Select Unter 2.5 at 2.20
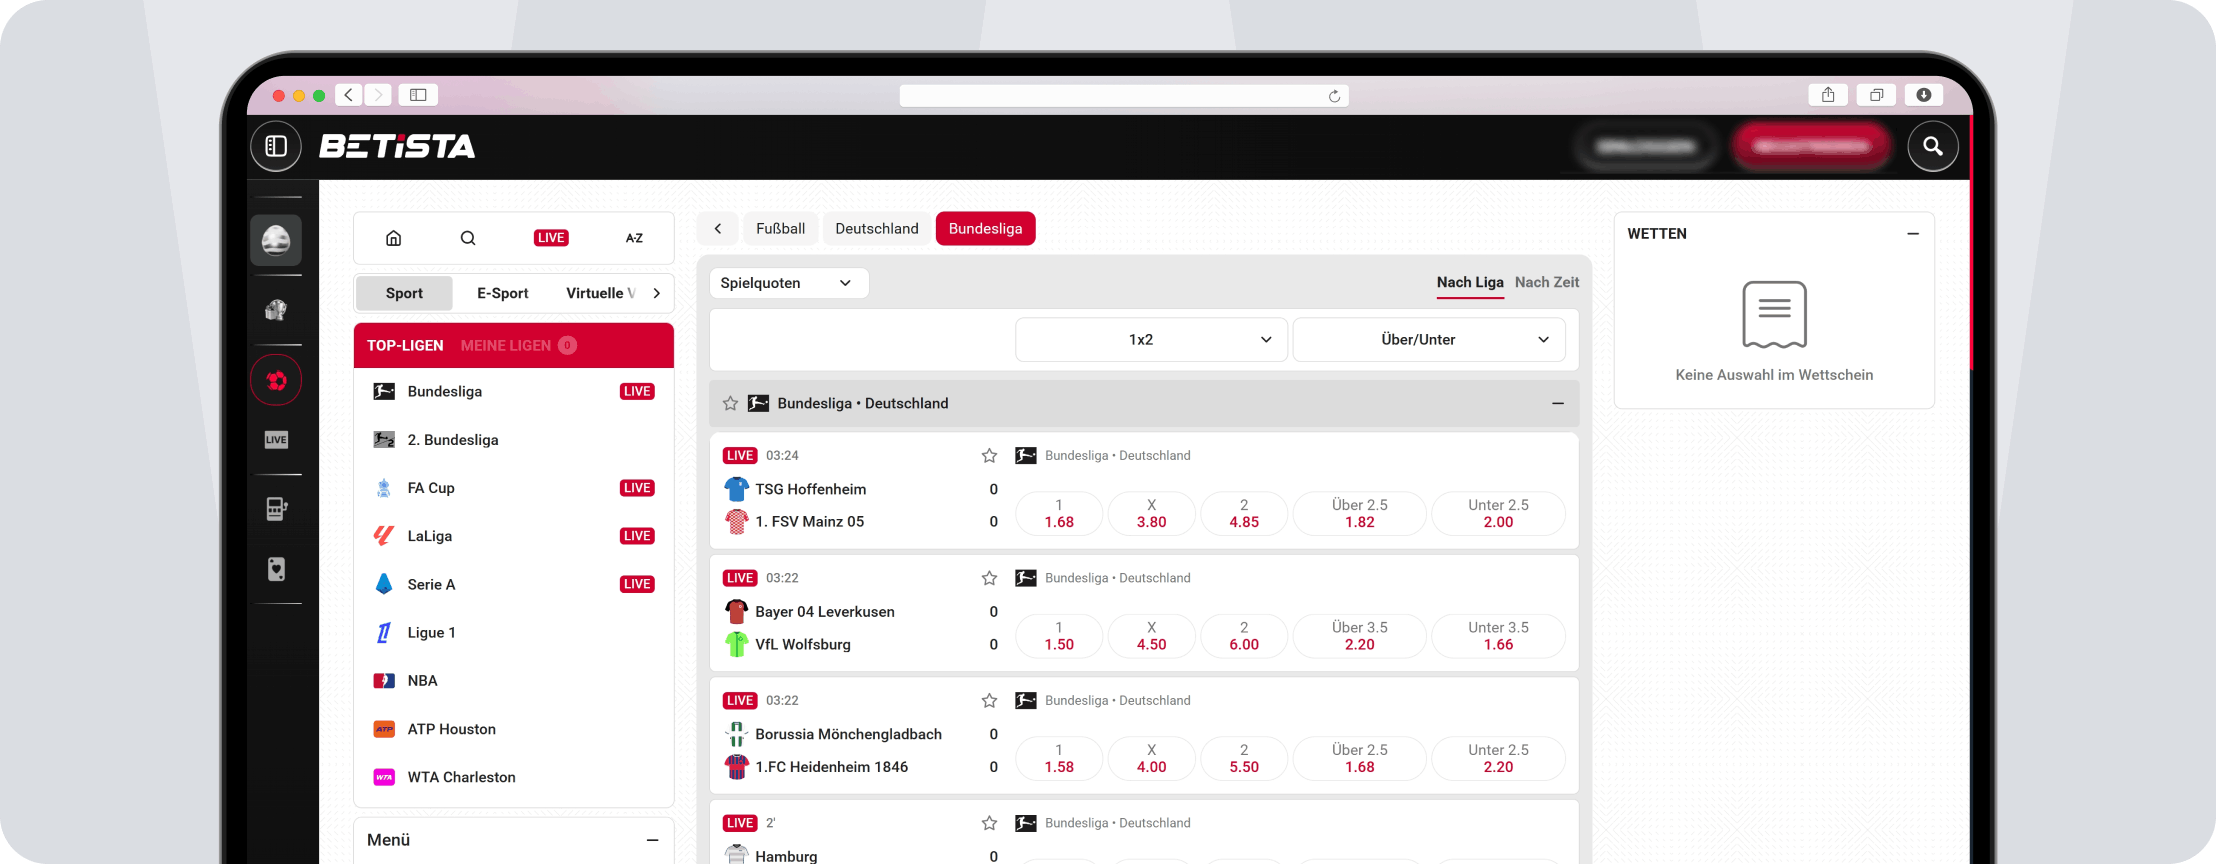The image size is (2216, 864). (1498, 759)
